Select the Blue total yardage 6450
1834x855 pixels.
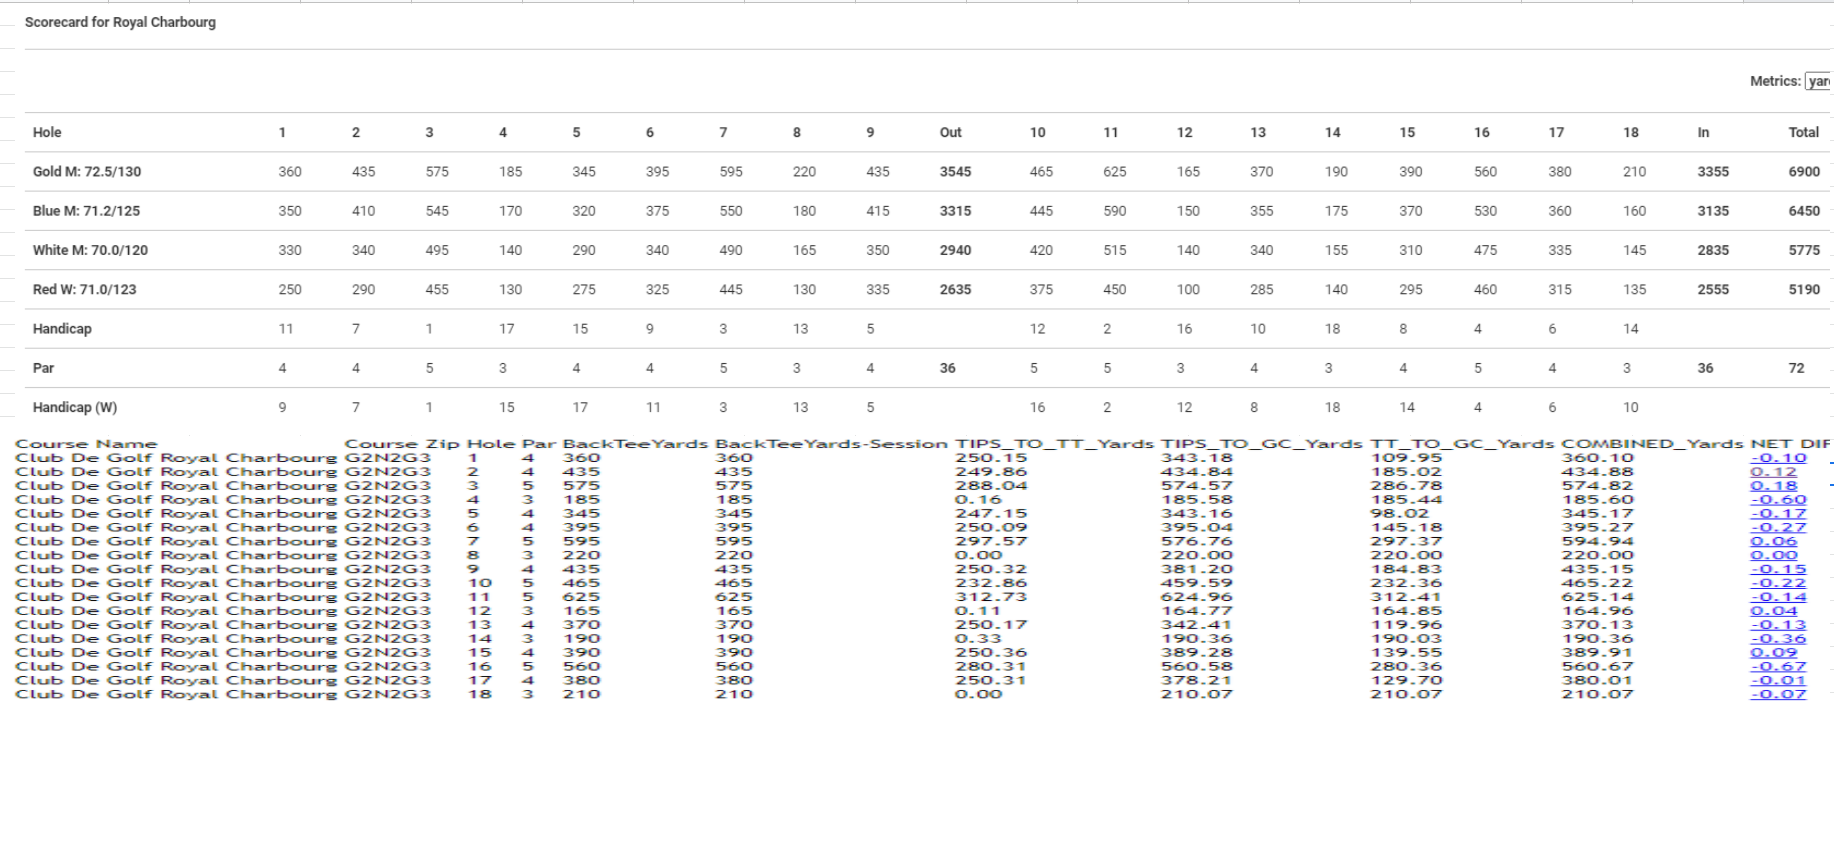coord(1804,211)
